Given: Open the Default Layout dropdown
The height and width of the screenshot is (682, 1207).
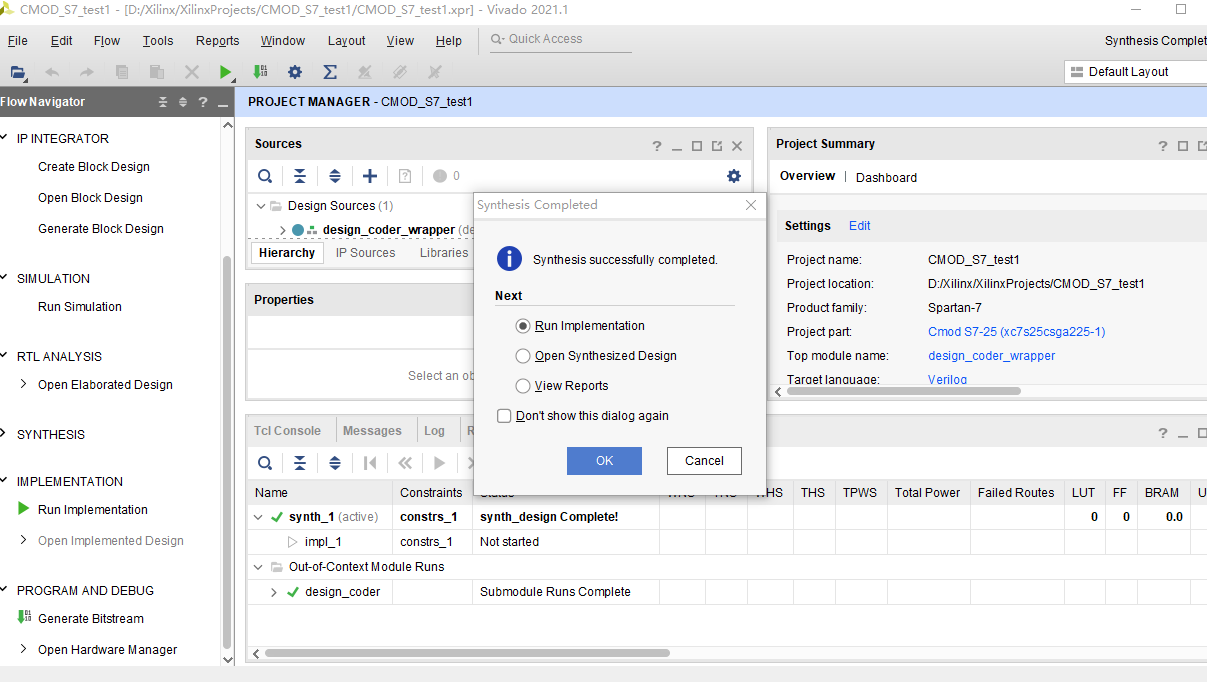Looking at the screenshot, I should (x=1135, y=72).
